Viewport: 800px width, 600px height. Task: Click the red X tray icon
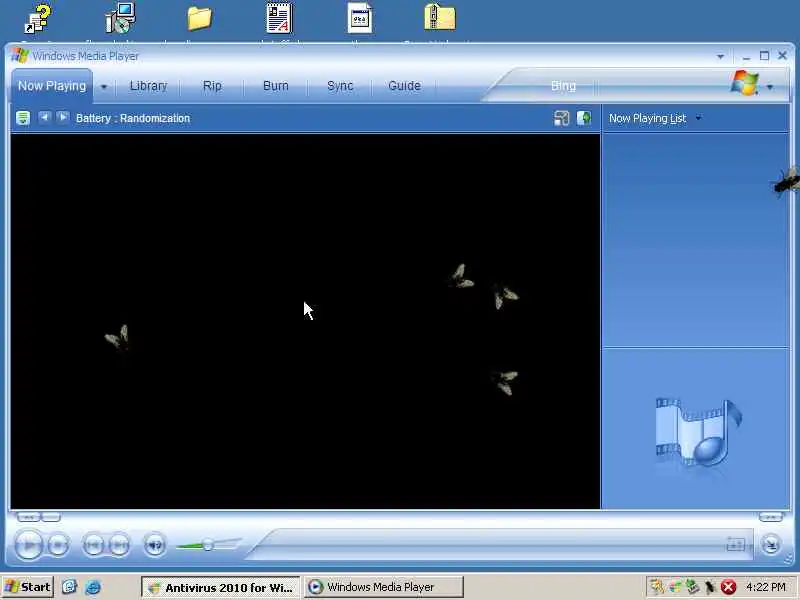(x=729, y=588)
